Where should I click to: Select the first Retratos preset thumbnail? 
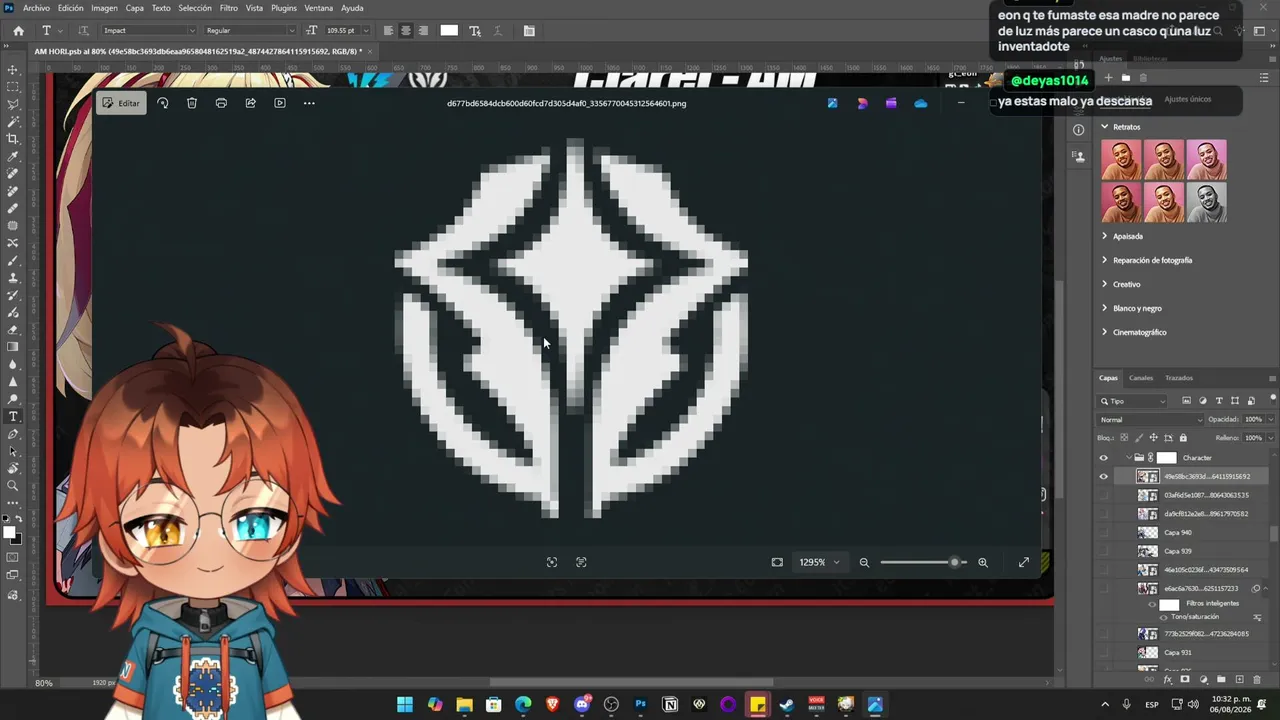click(1121, 160)
